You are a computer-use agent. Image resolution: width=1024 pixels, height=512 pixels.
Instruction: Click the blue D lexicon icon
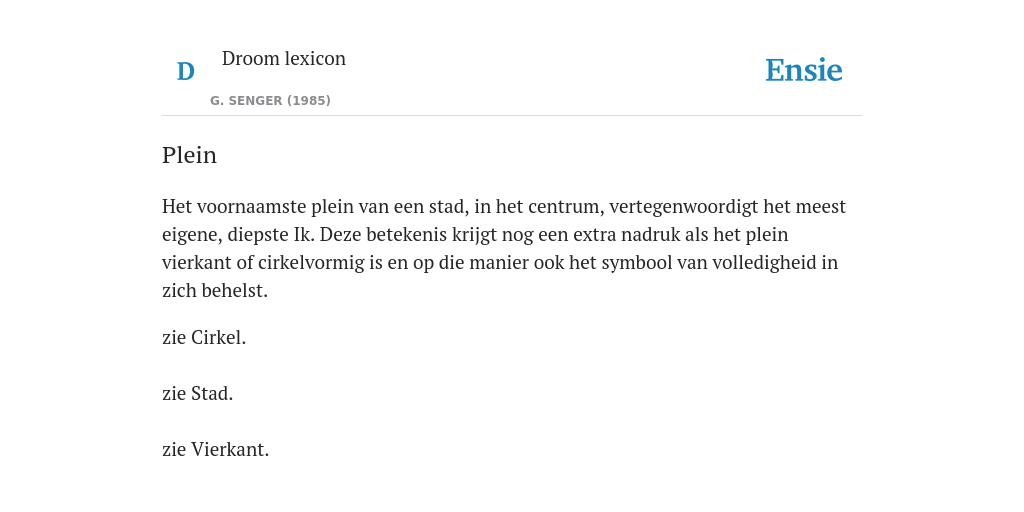185,72
